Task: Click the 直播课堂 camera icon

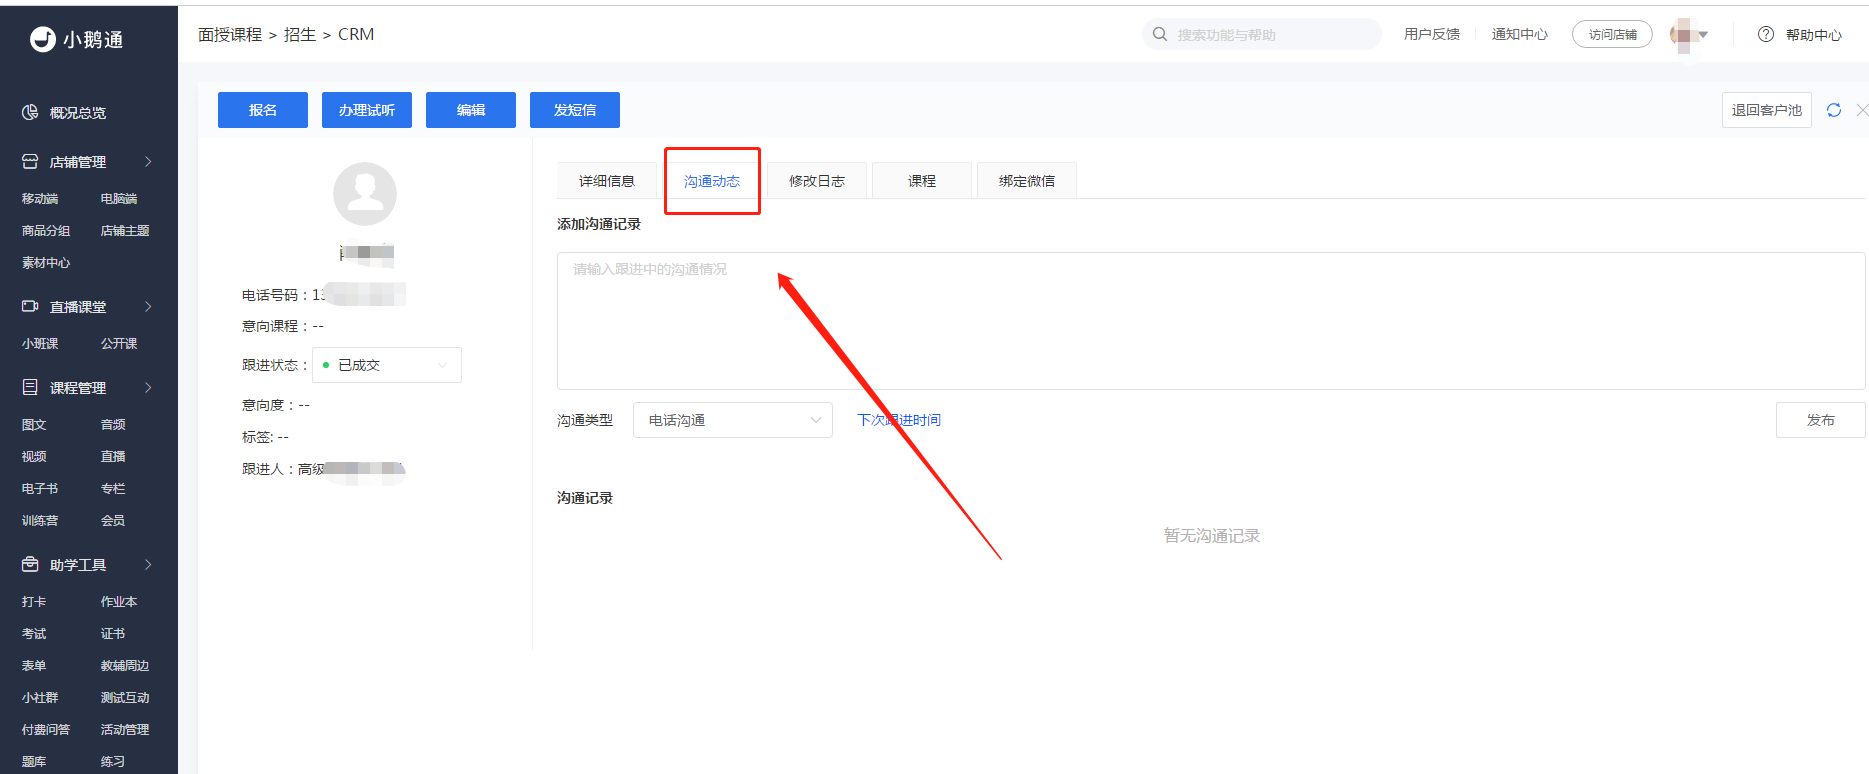Action: (30, 306)
